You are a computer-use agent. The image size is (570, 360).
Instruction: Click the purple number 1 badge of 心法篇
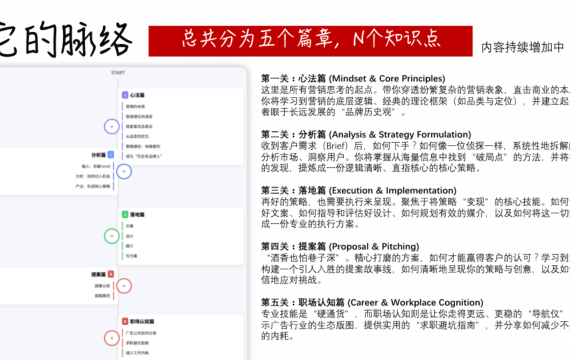125,95
